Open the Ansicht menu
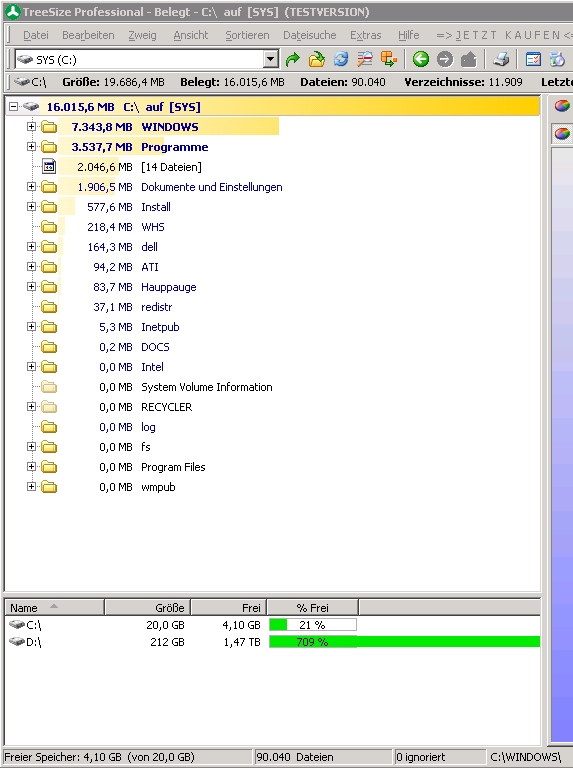Screen dimensions: 573x768 [191, 35]
